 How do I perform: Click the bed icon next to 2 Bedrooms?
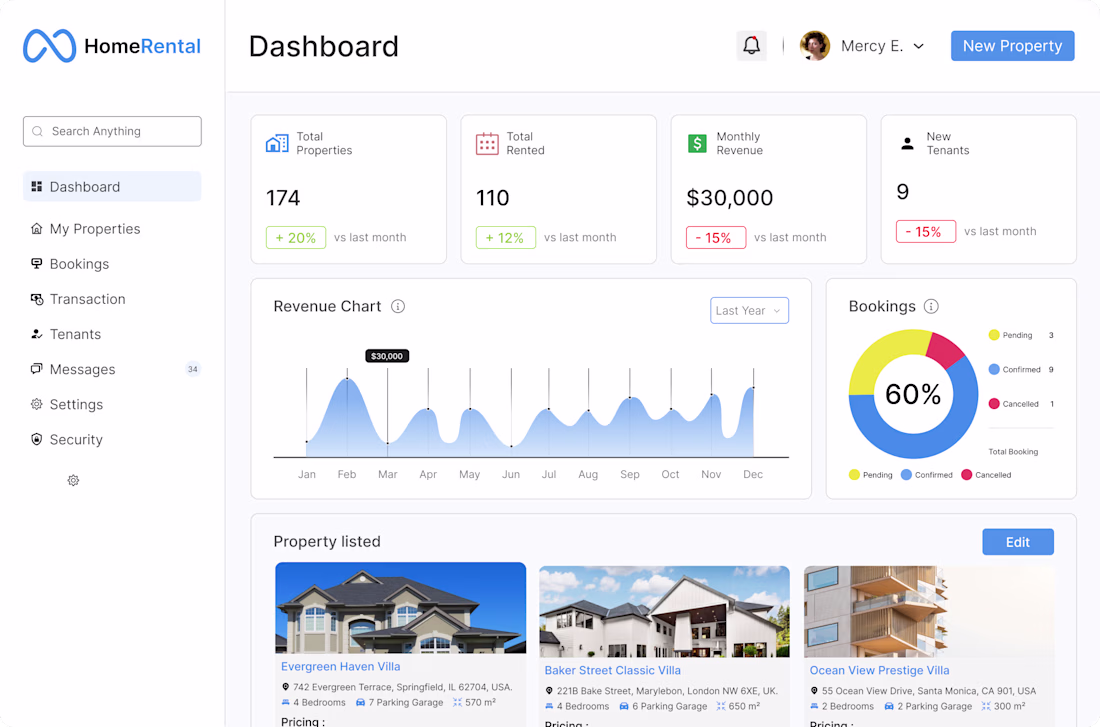[x=814, y=706]
